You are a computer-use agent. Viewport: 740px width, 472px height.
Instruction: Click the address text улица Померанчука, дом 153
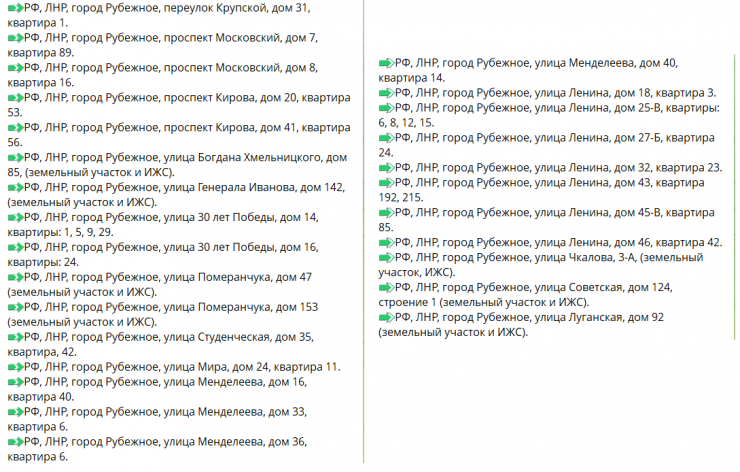240,307
